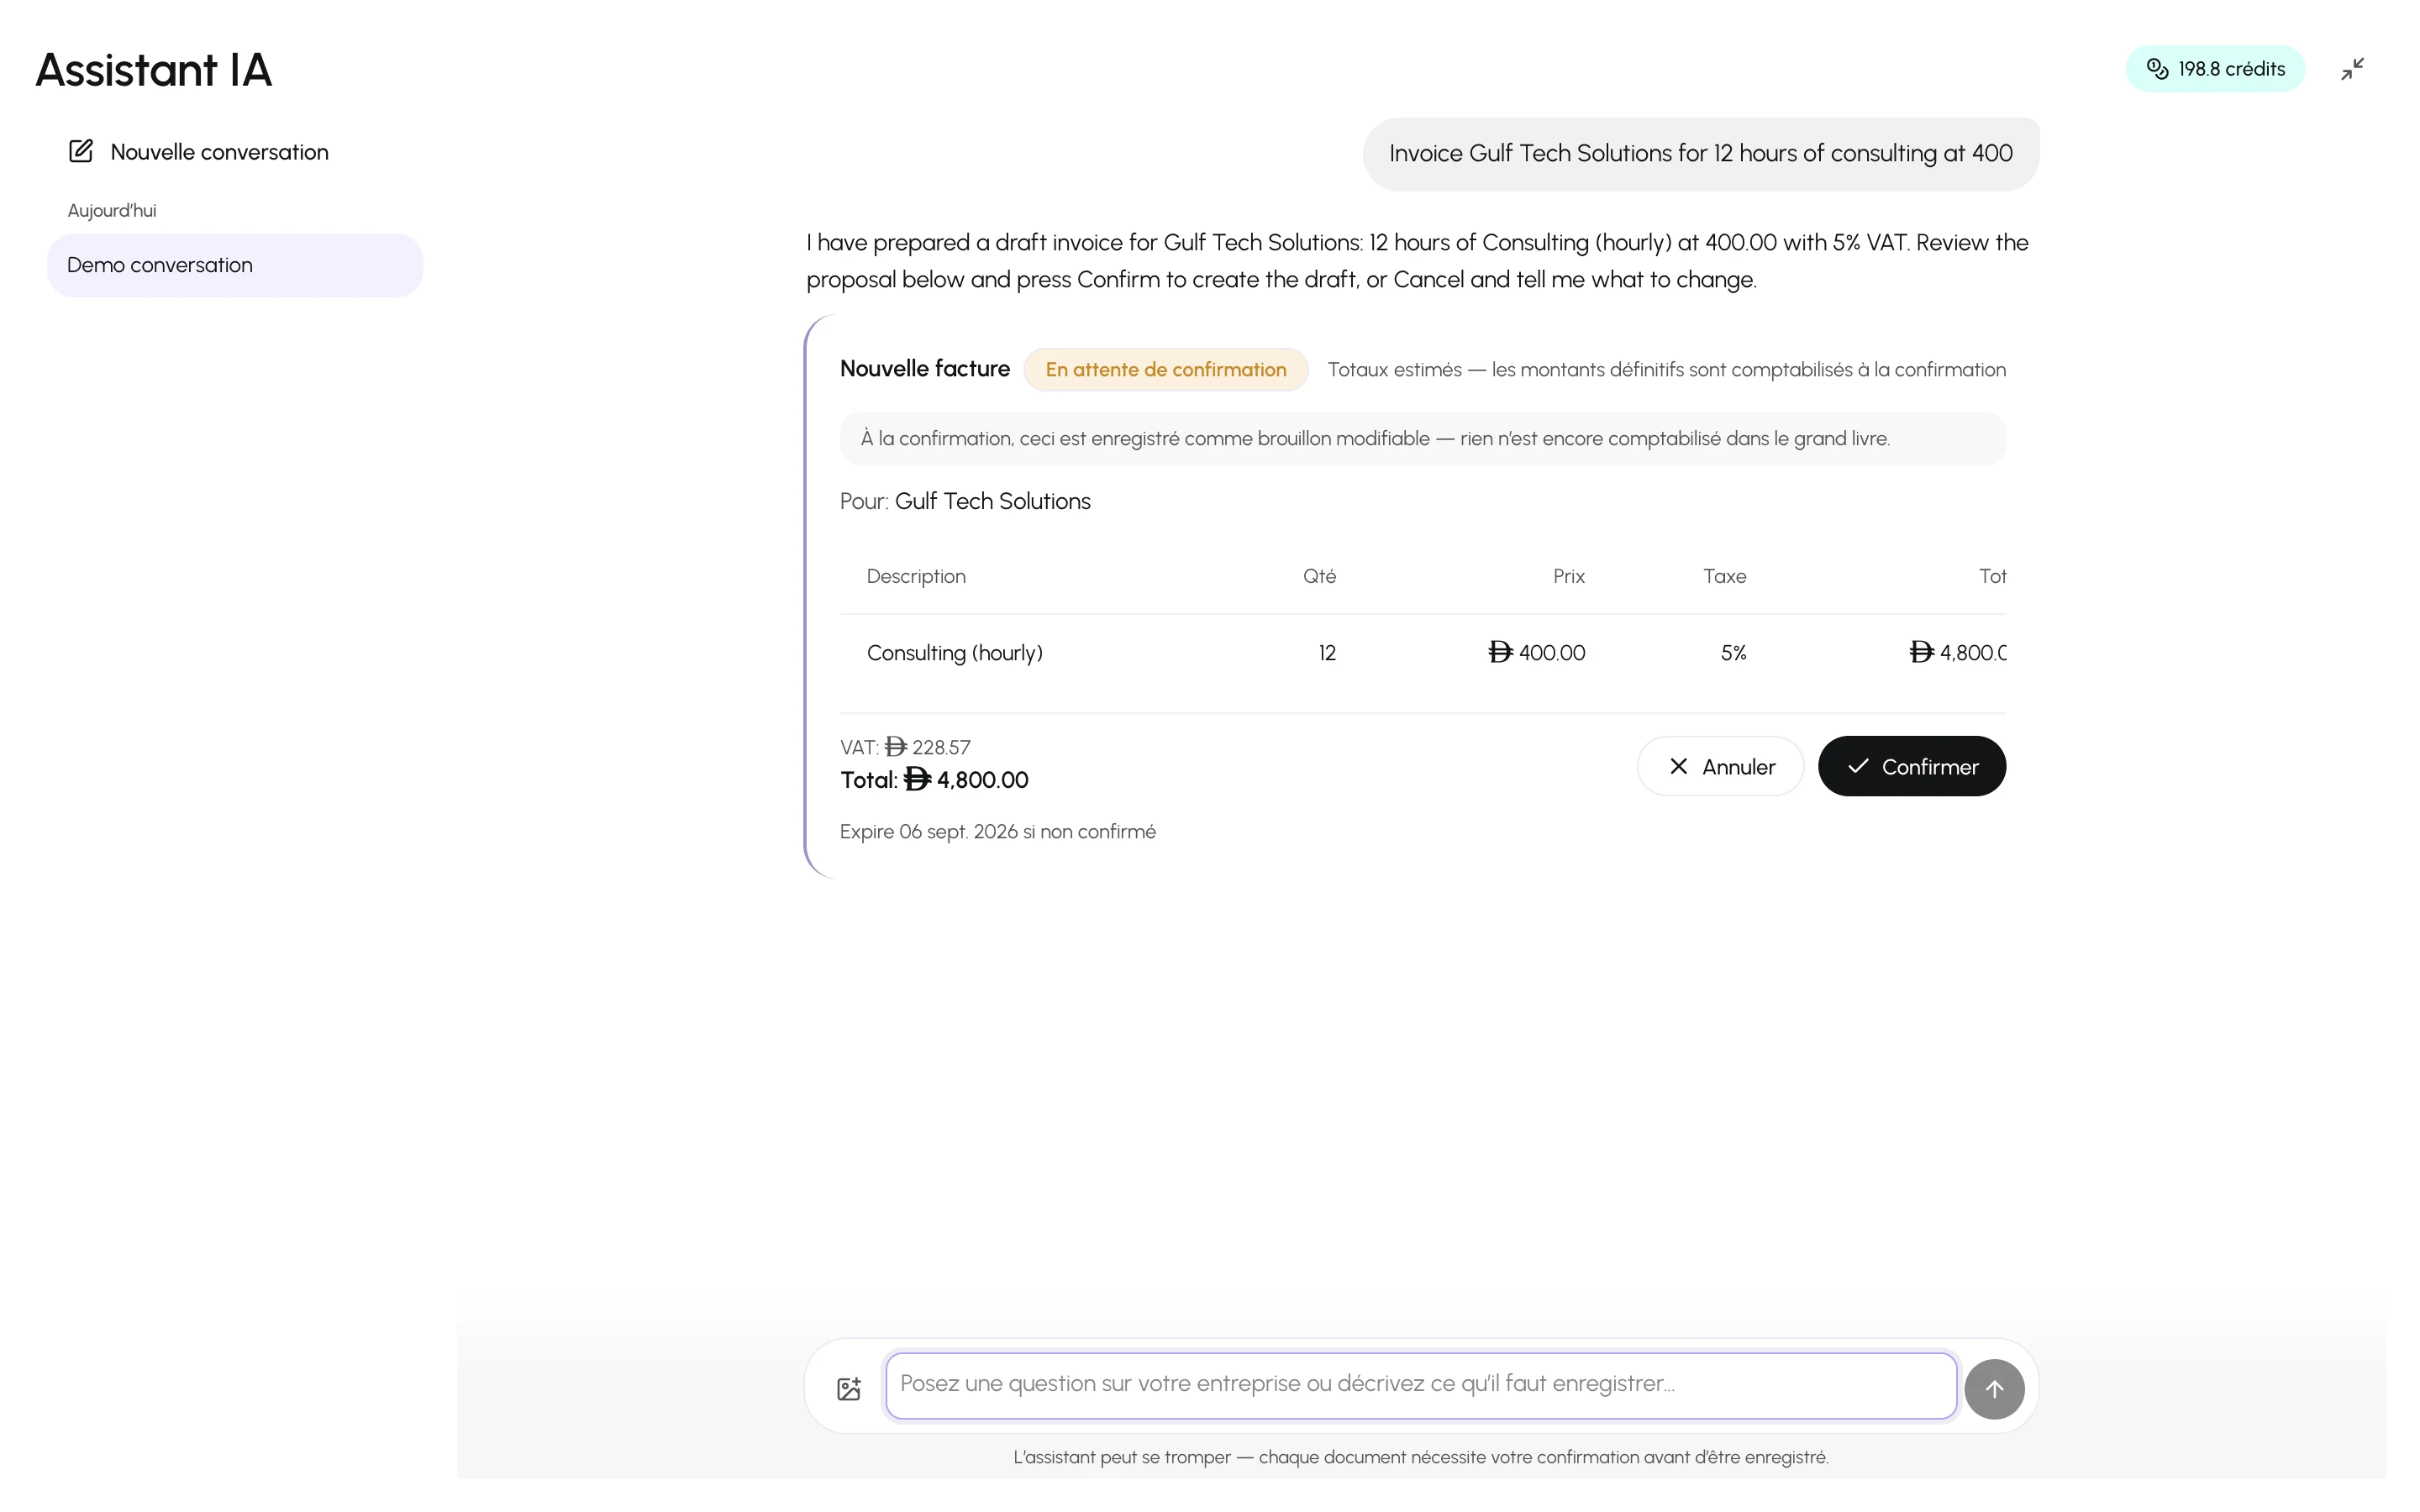Click the En attente de confirmation badge

[x=1166, y=369]
